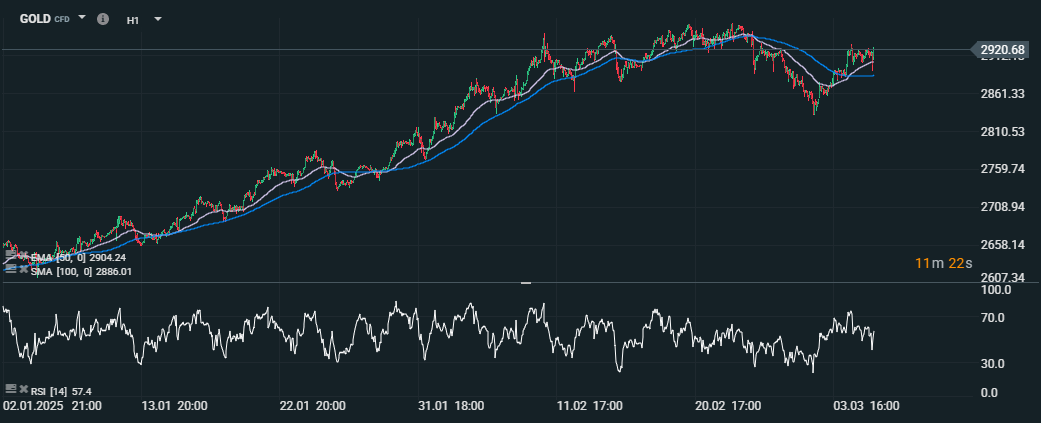Open the GOLD instrument info icon
1041x423 pixels.
click(x=102, y=19)
